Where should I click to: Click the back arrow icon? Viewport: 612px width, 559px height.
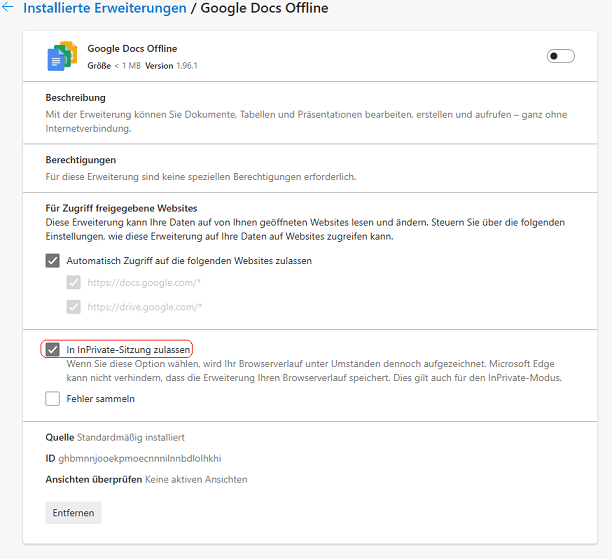pyautogui.click(x=8, y=8)
